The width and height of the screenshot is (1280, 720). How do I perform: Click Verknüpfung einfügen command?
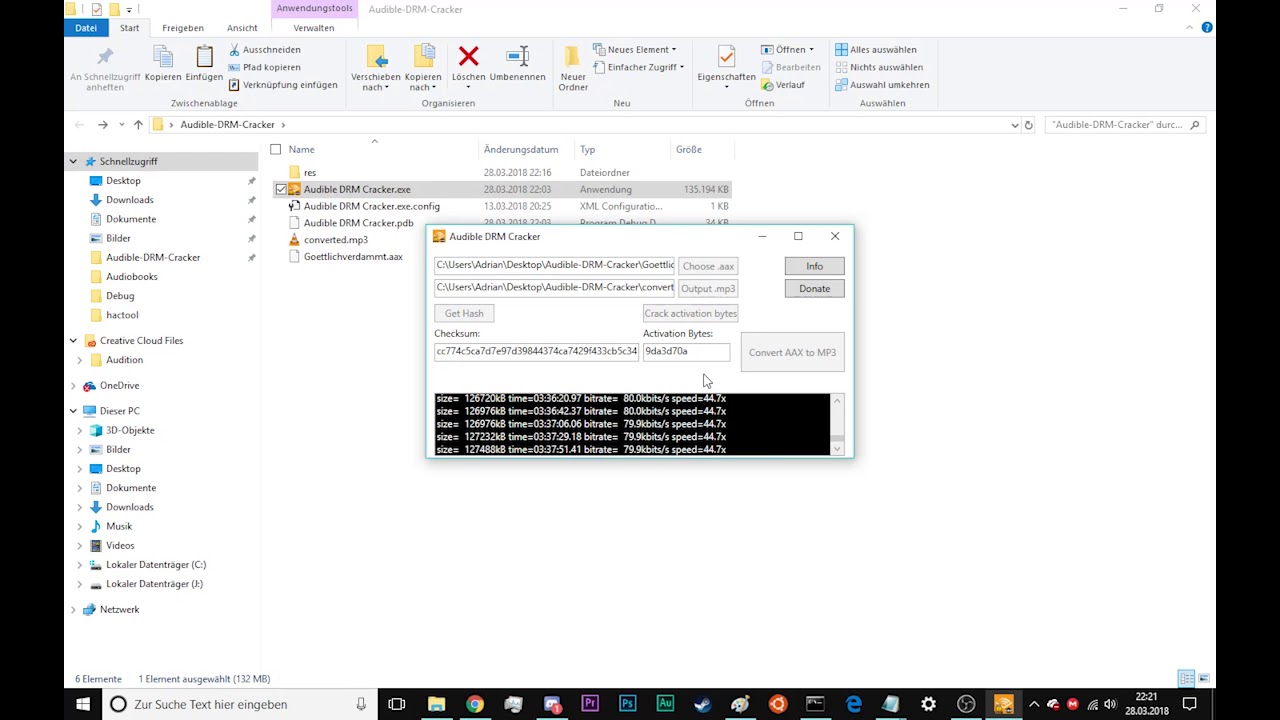click(x=283, y=85)
